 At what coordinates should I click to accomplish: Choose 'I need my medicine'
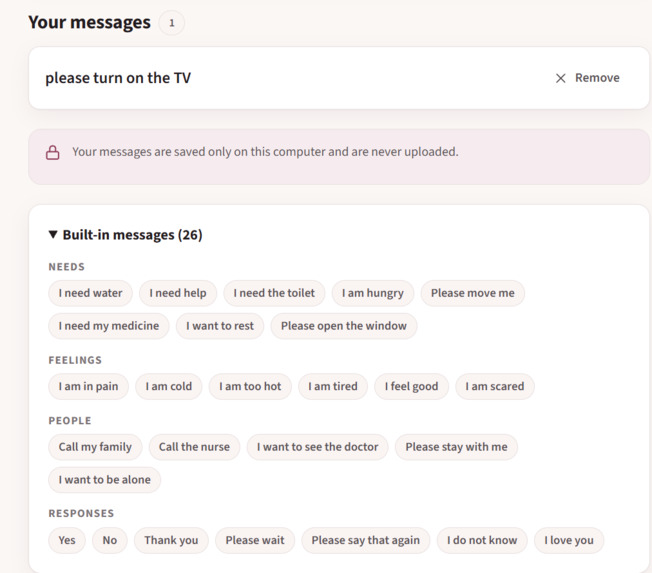109,326
